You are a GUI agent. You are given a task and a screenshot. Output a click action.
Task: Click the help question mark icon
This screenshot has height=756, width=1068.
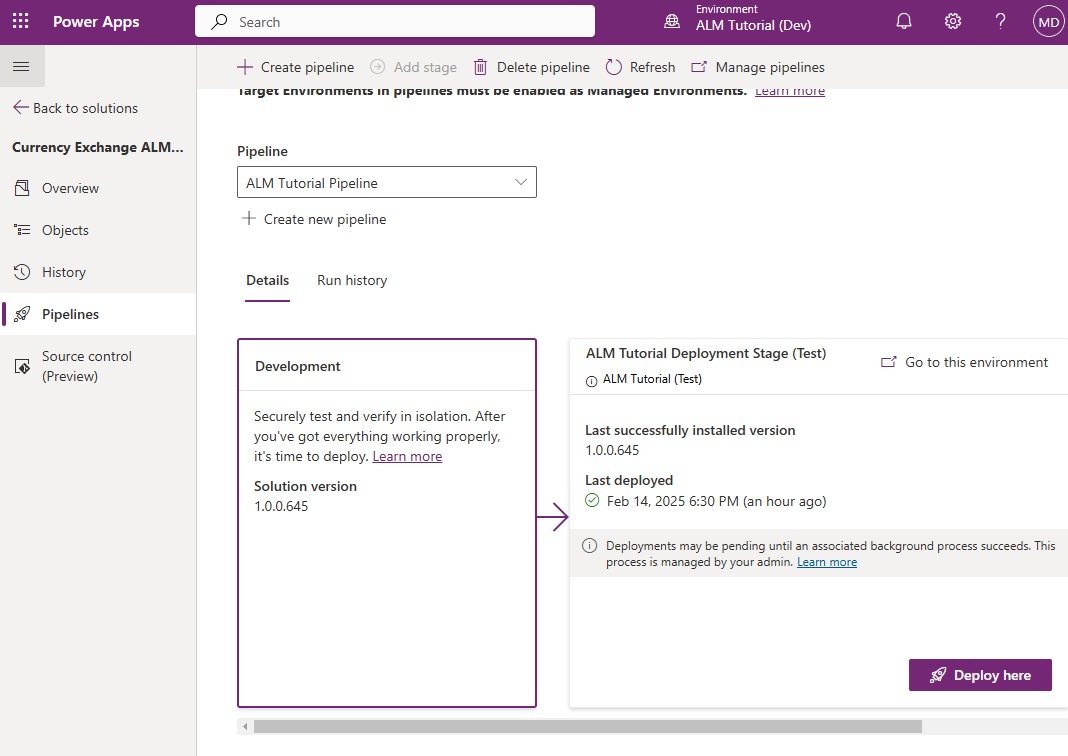pyautogui.click(x=1000, y=20)
